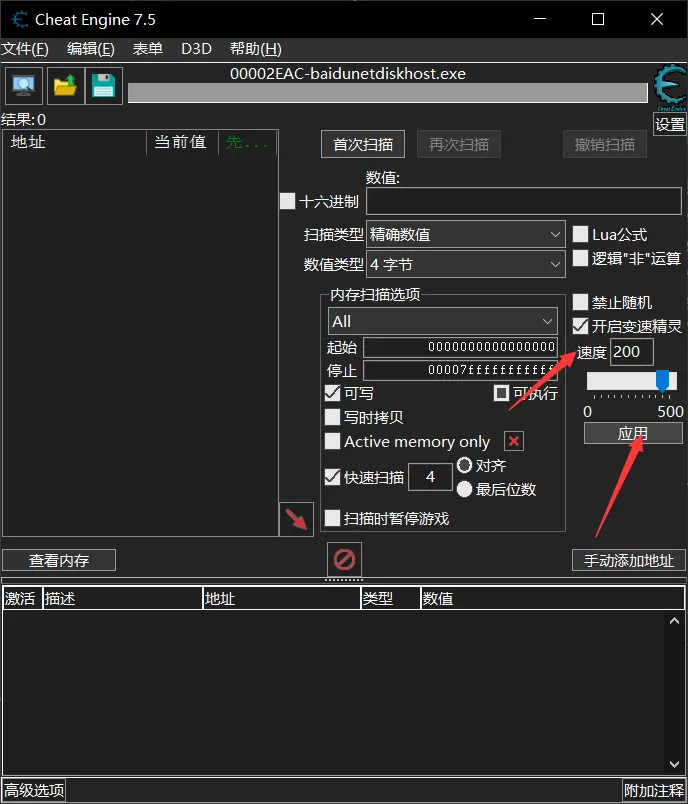Click the open folder icon

coord(65,86)
